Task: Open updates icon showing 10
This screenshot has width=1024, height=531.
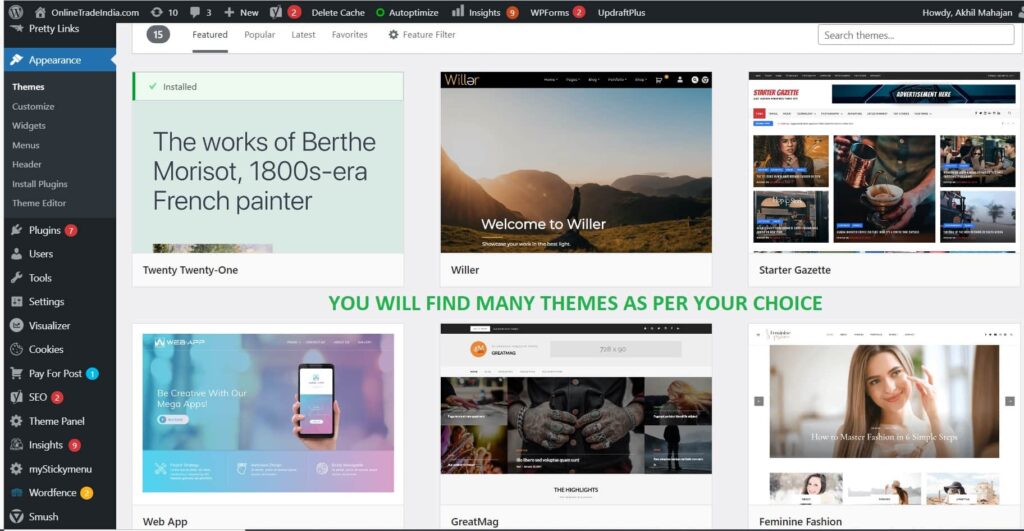Action: pos(157,12)
